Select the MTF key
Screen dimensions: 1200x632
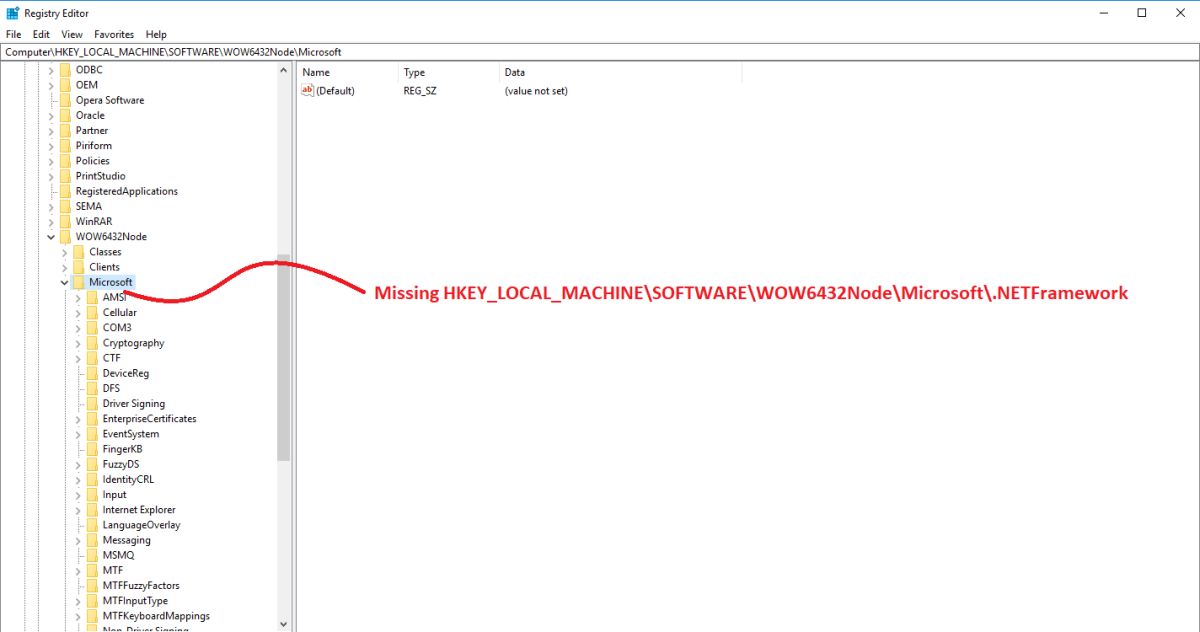(x=112, y=570)
